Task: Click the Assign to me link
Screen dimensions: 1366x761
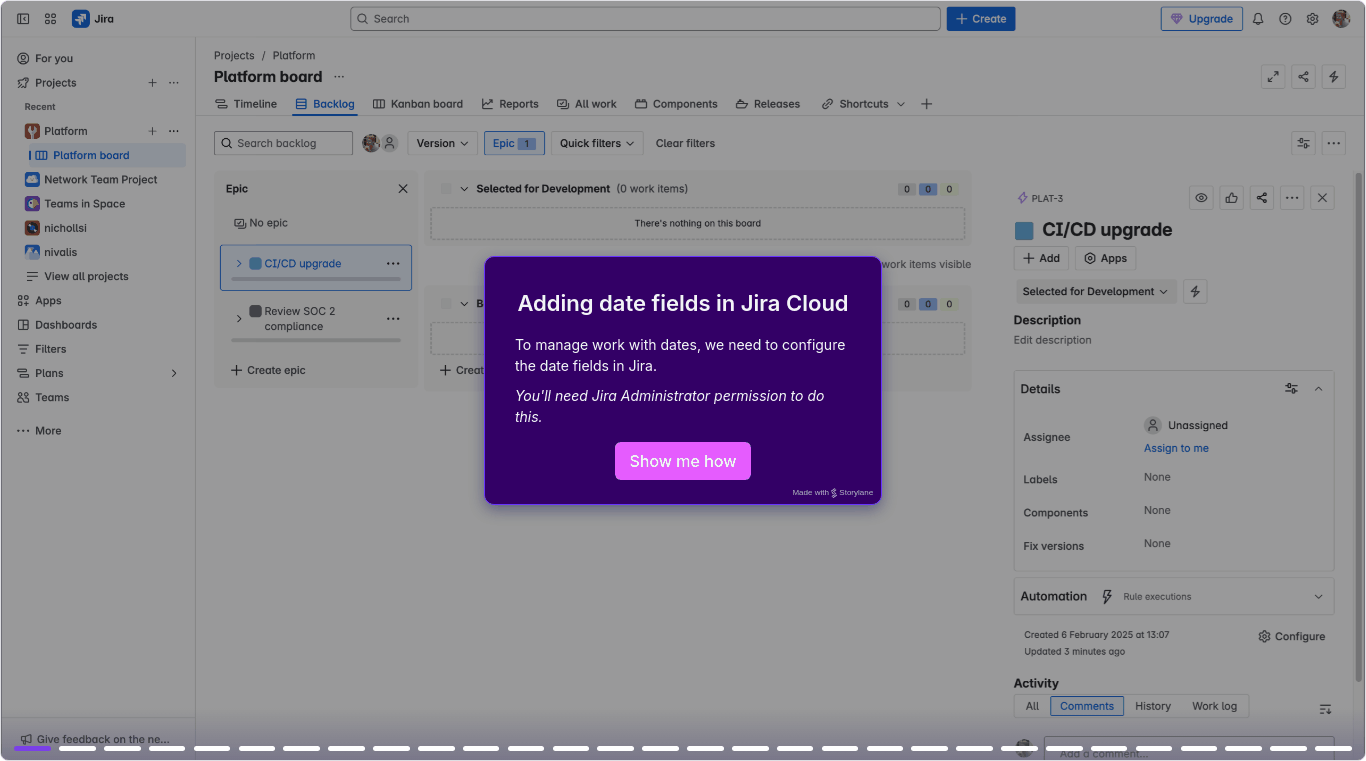Action: [x=1176, y=448]
